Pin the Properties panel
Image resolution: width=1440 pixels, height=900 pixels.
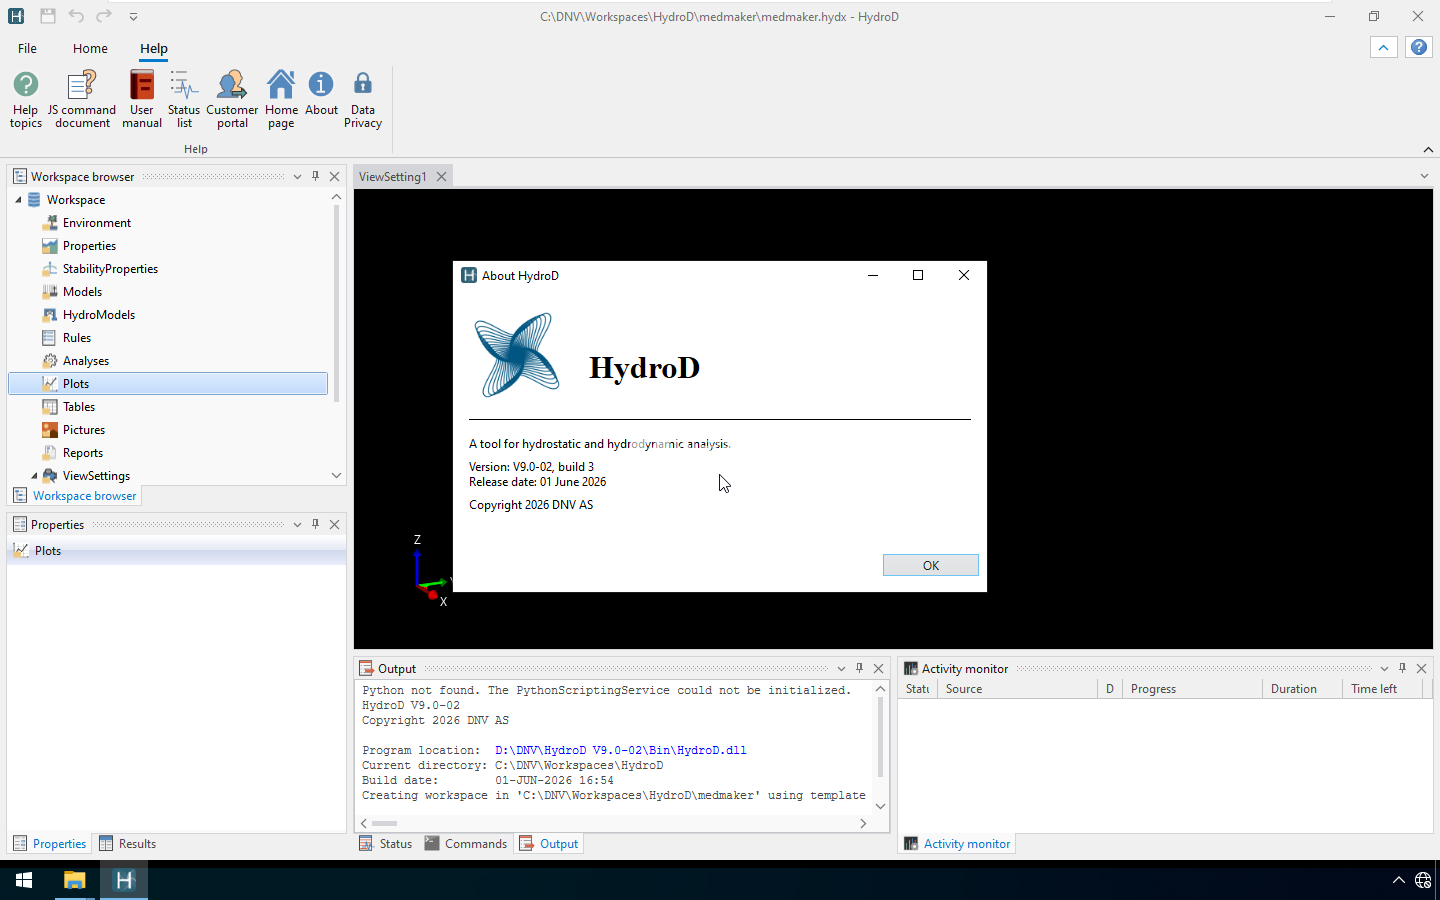pyautogui.click(x=316, y=524)
